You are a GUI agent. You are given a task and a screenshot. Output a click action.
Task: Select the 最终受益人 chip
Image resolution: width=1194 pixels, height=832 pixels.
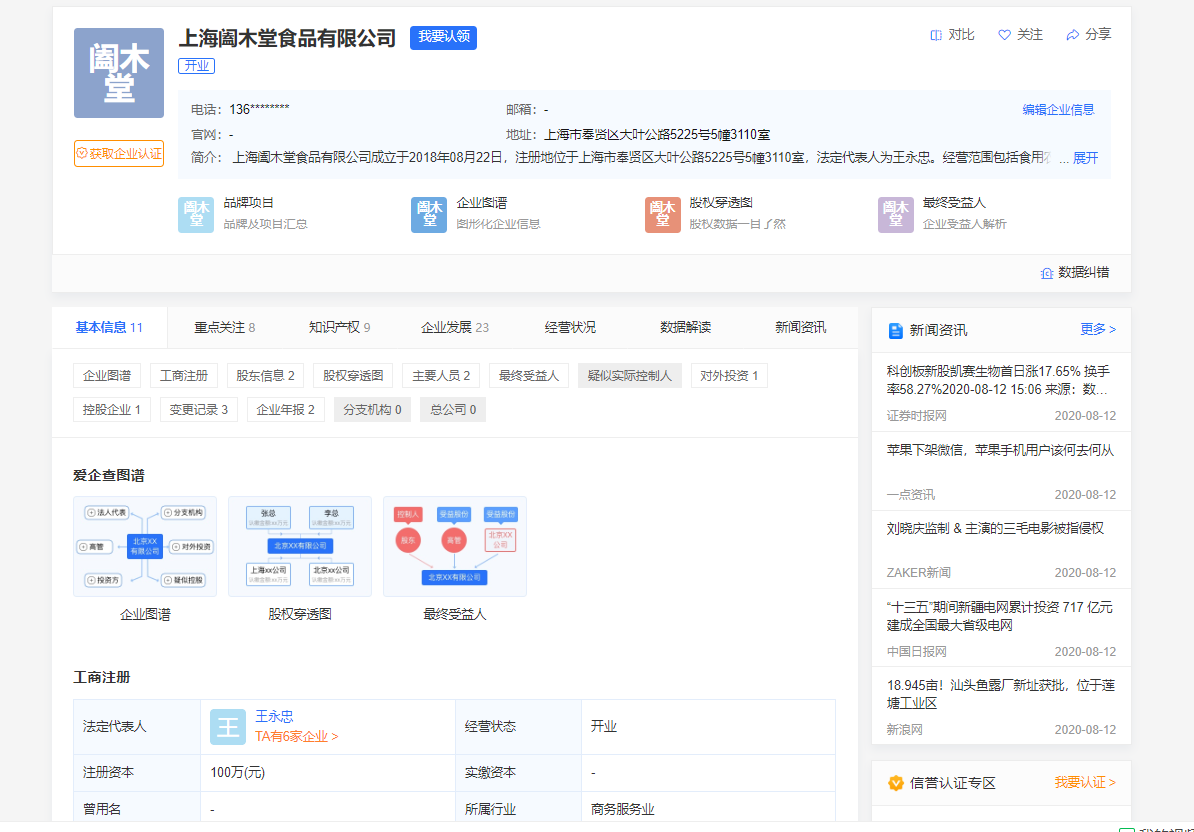[528, 376]
